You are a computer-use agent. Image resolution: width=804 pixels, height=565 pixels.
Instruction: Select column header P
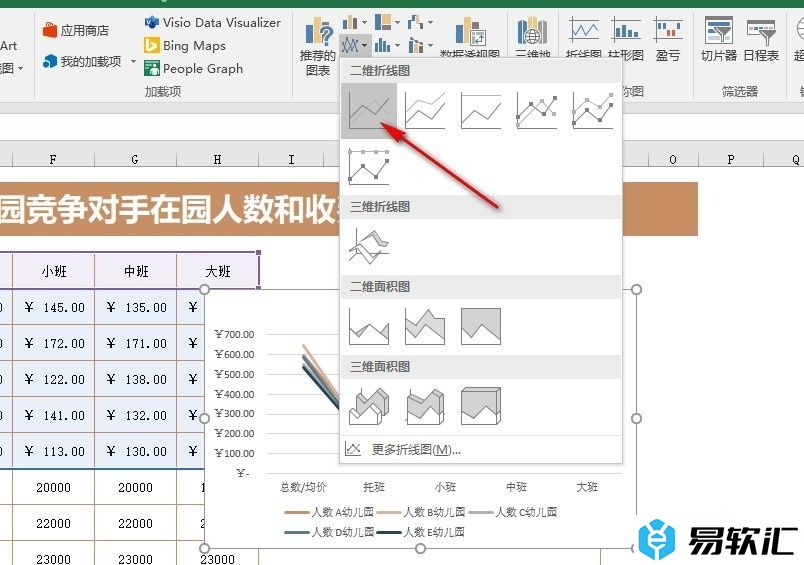731,159
